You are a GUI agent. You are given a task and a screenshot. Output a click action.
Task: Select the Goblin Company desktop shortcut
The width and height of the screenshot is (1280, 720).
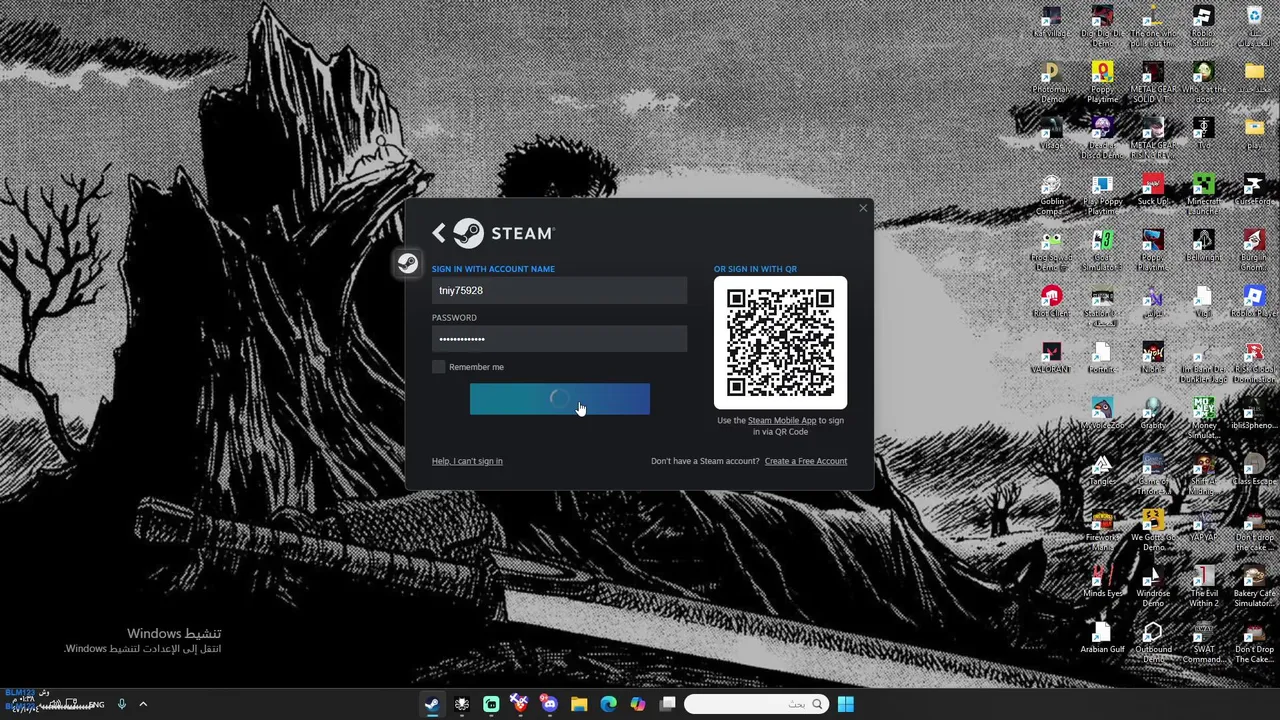pos(1051,194)
